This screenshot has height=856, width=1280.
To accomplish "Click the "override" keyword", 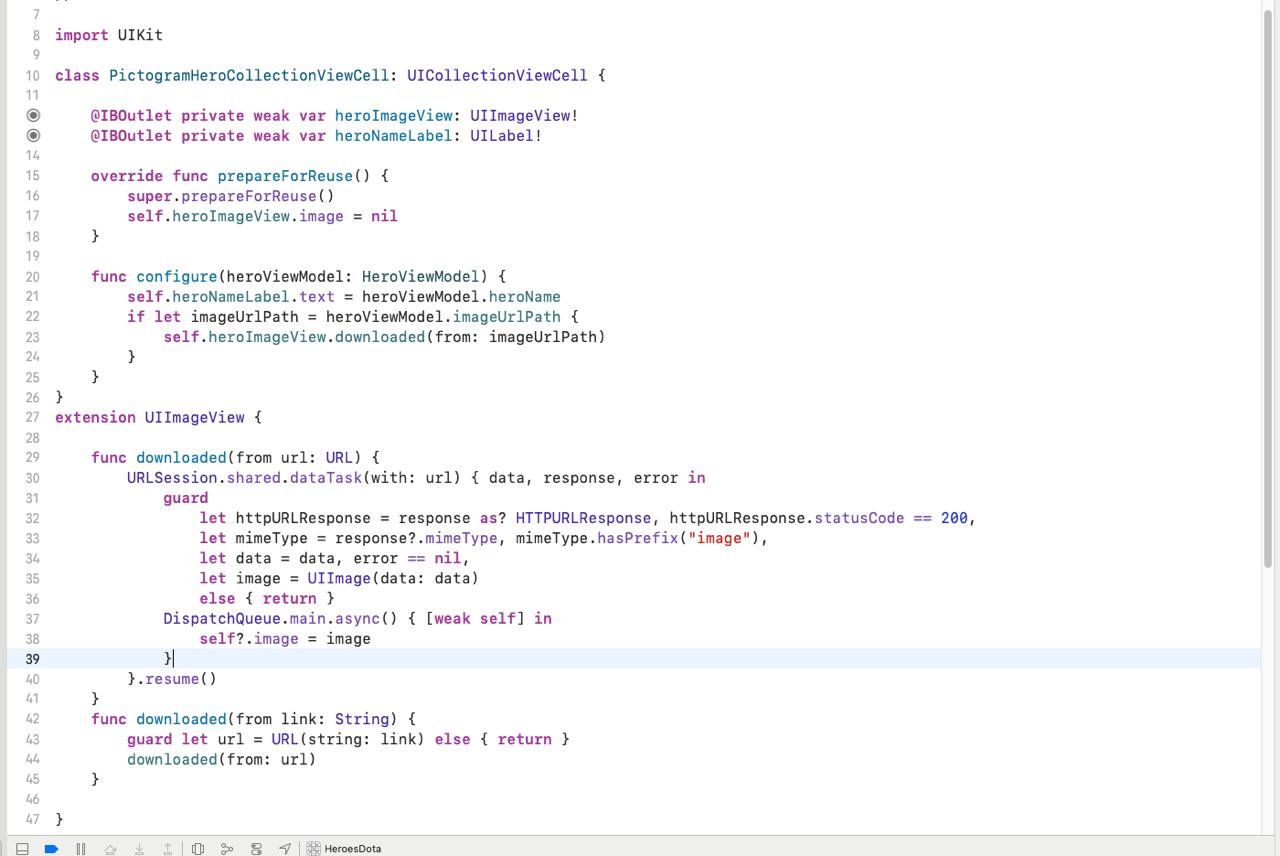I will (x=127, y=176).
